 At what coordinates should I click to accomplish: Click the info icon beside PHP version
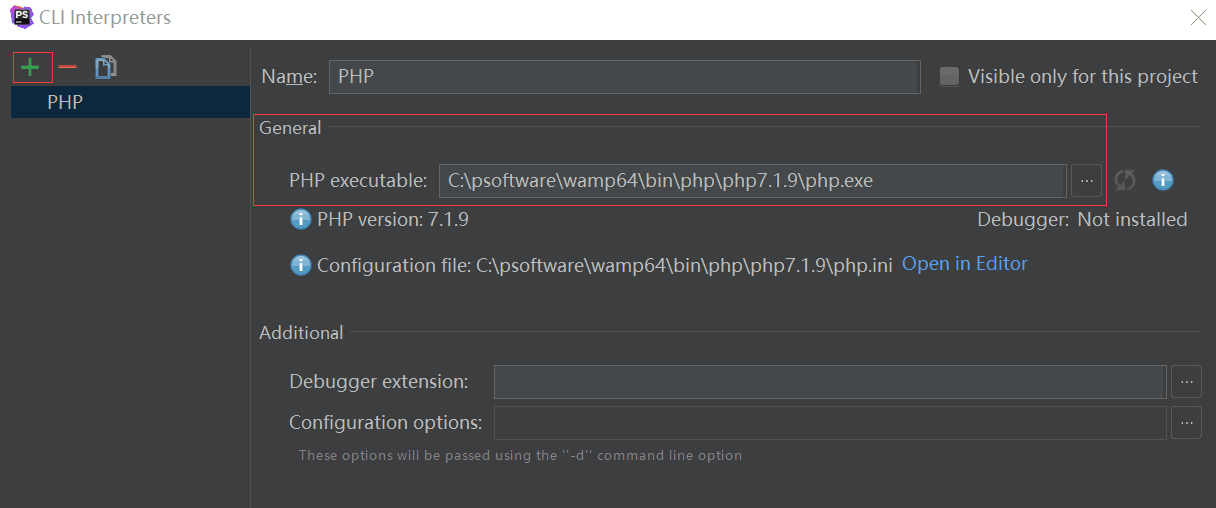300,219
